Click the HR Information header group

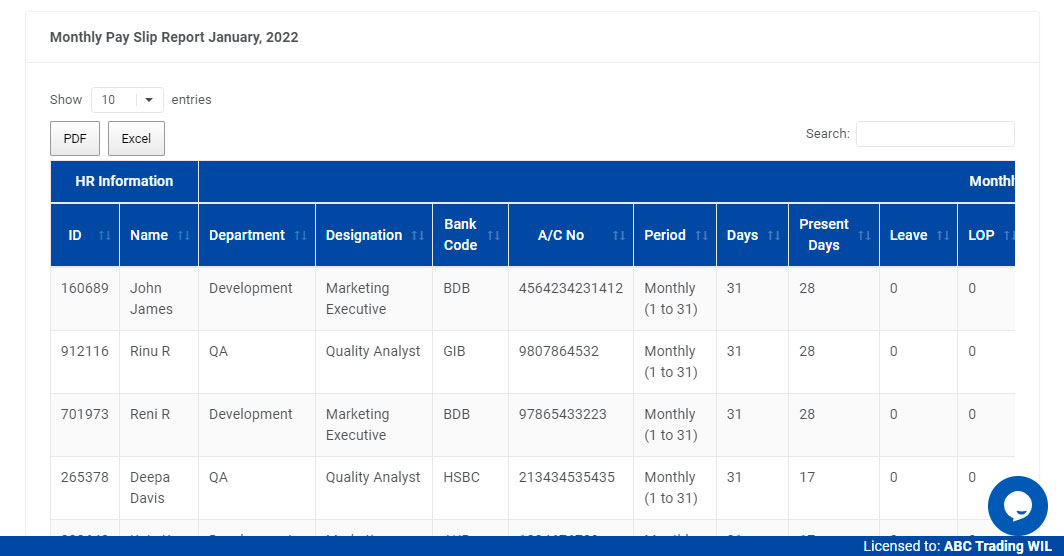[x=124, y=181]
